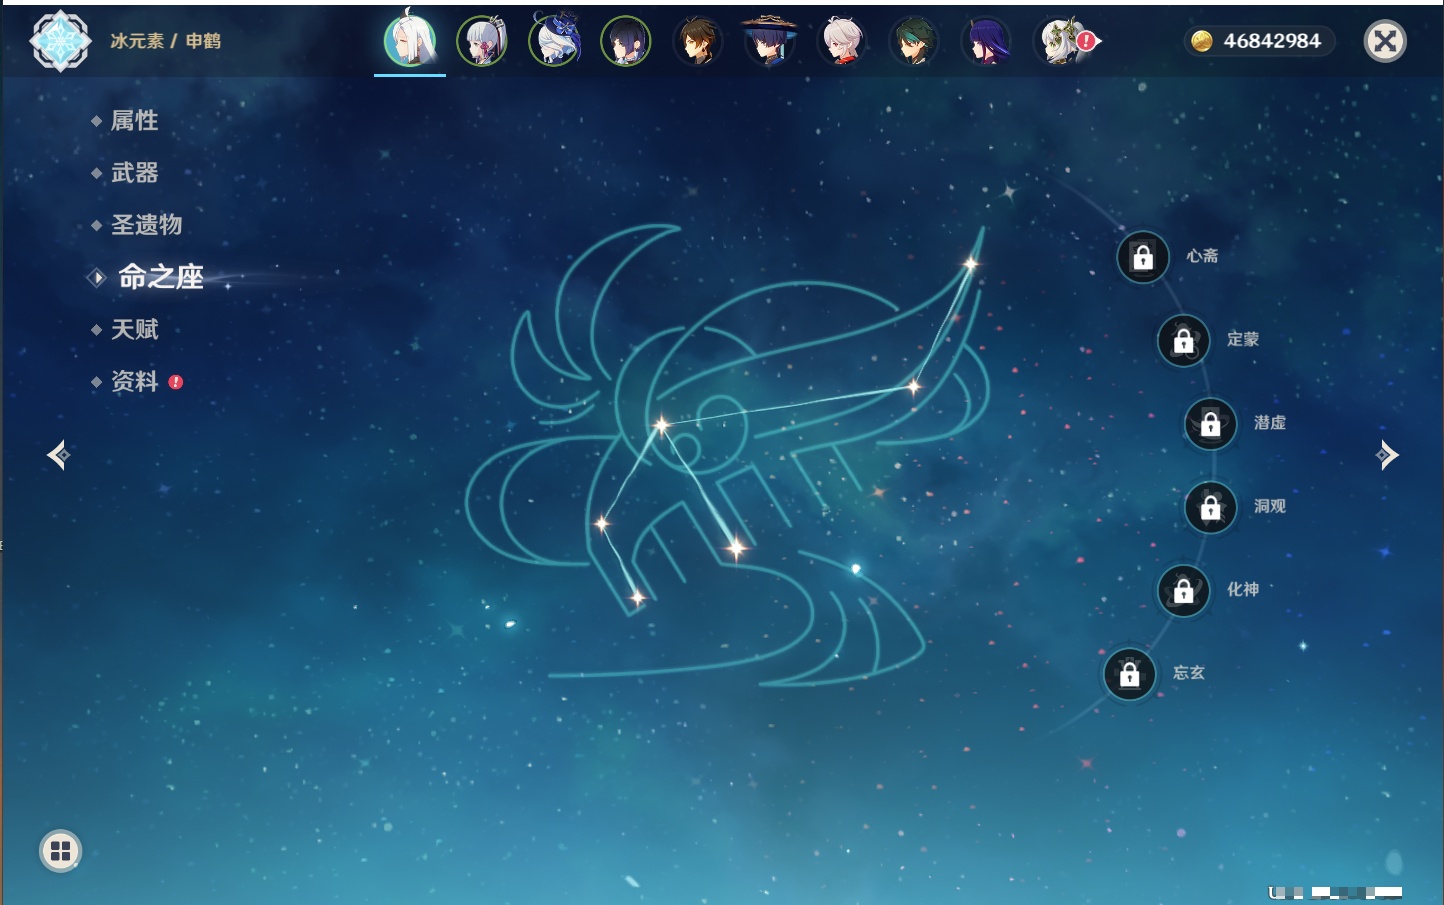Open the 武器 weapon menu

tap(134, 173)
